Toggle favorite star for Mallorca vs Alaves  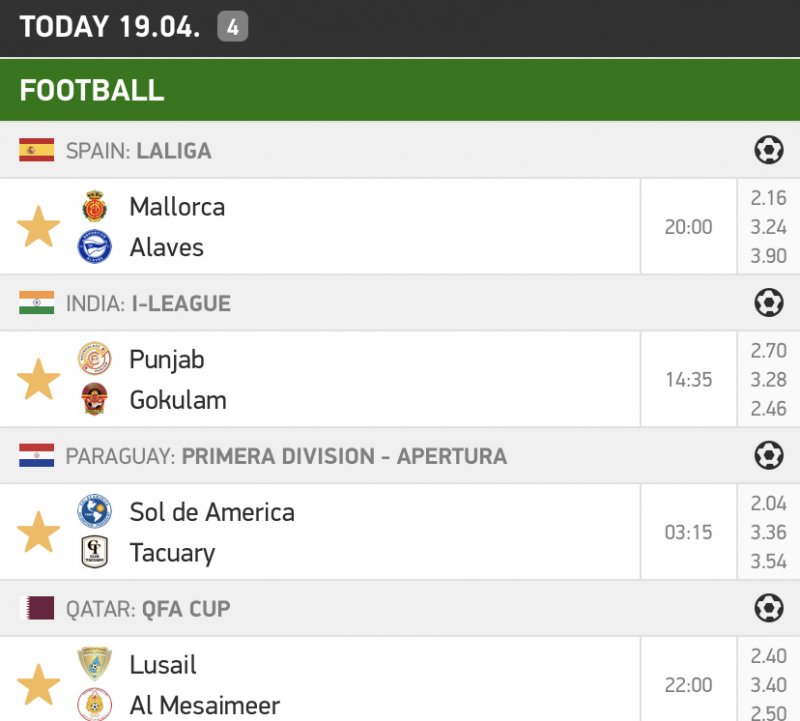(39, 227)
